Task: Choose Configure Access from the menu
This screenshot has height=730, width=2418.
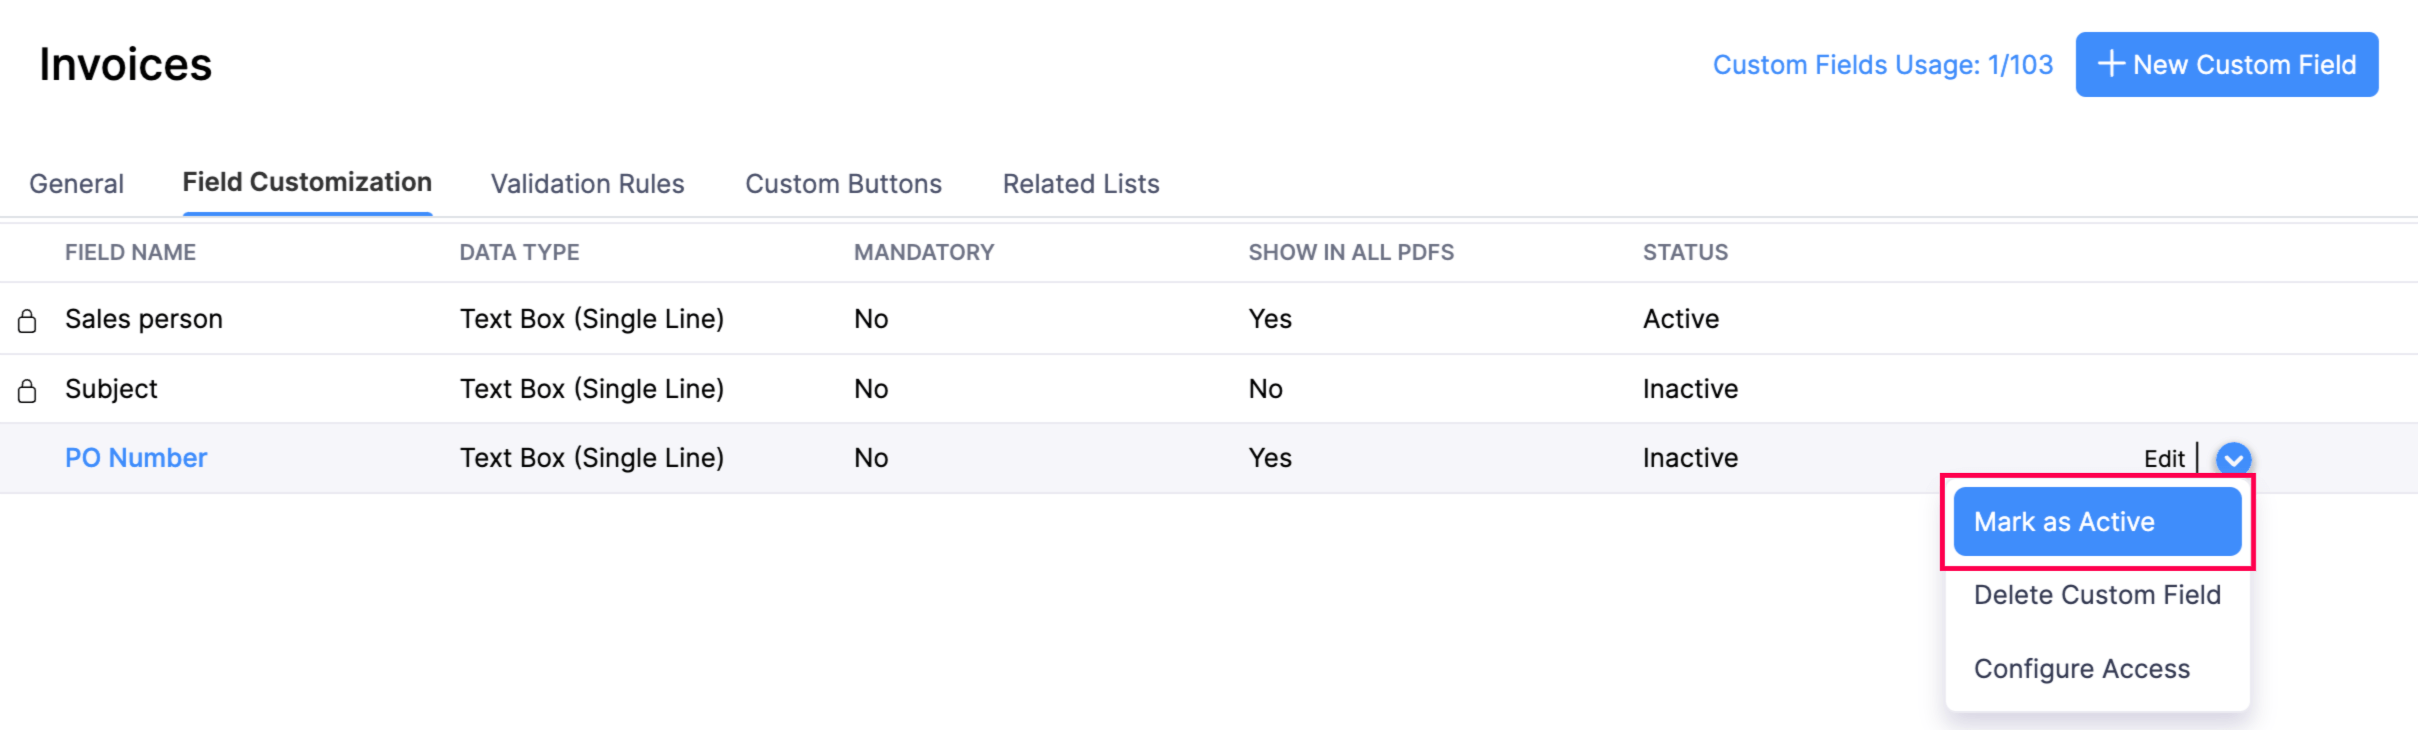Action: [x=2082, y=668]
